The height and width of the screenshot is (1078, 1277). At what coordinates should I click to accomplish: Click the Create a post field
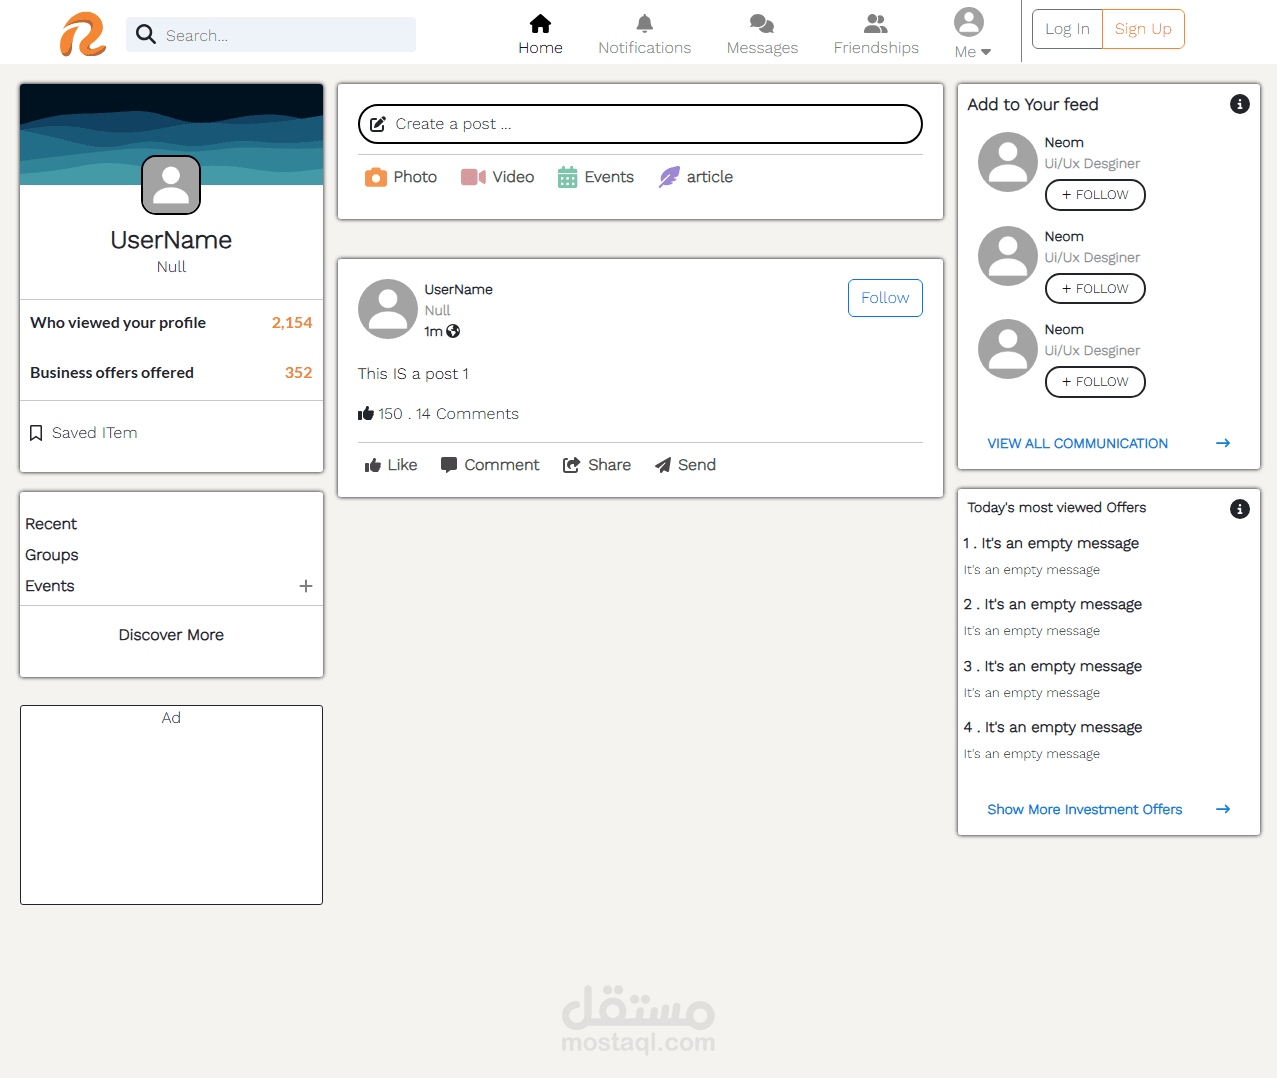[x=640, y=123]
